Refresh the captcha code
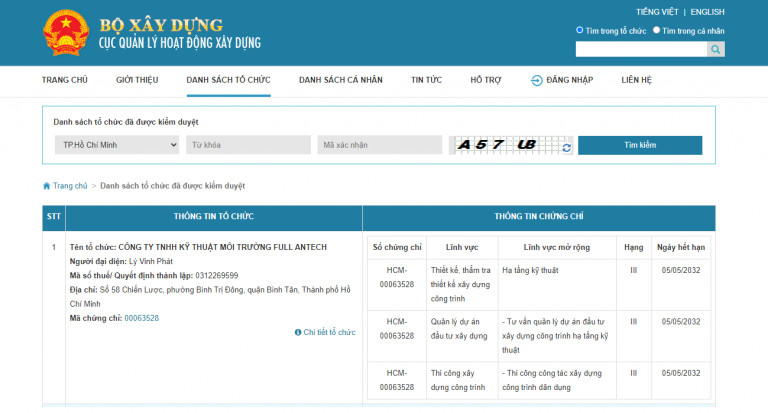The width and height of the screenshot is (768, 413). coord(567,147)
